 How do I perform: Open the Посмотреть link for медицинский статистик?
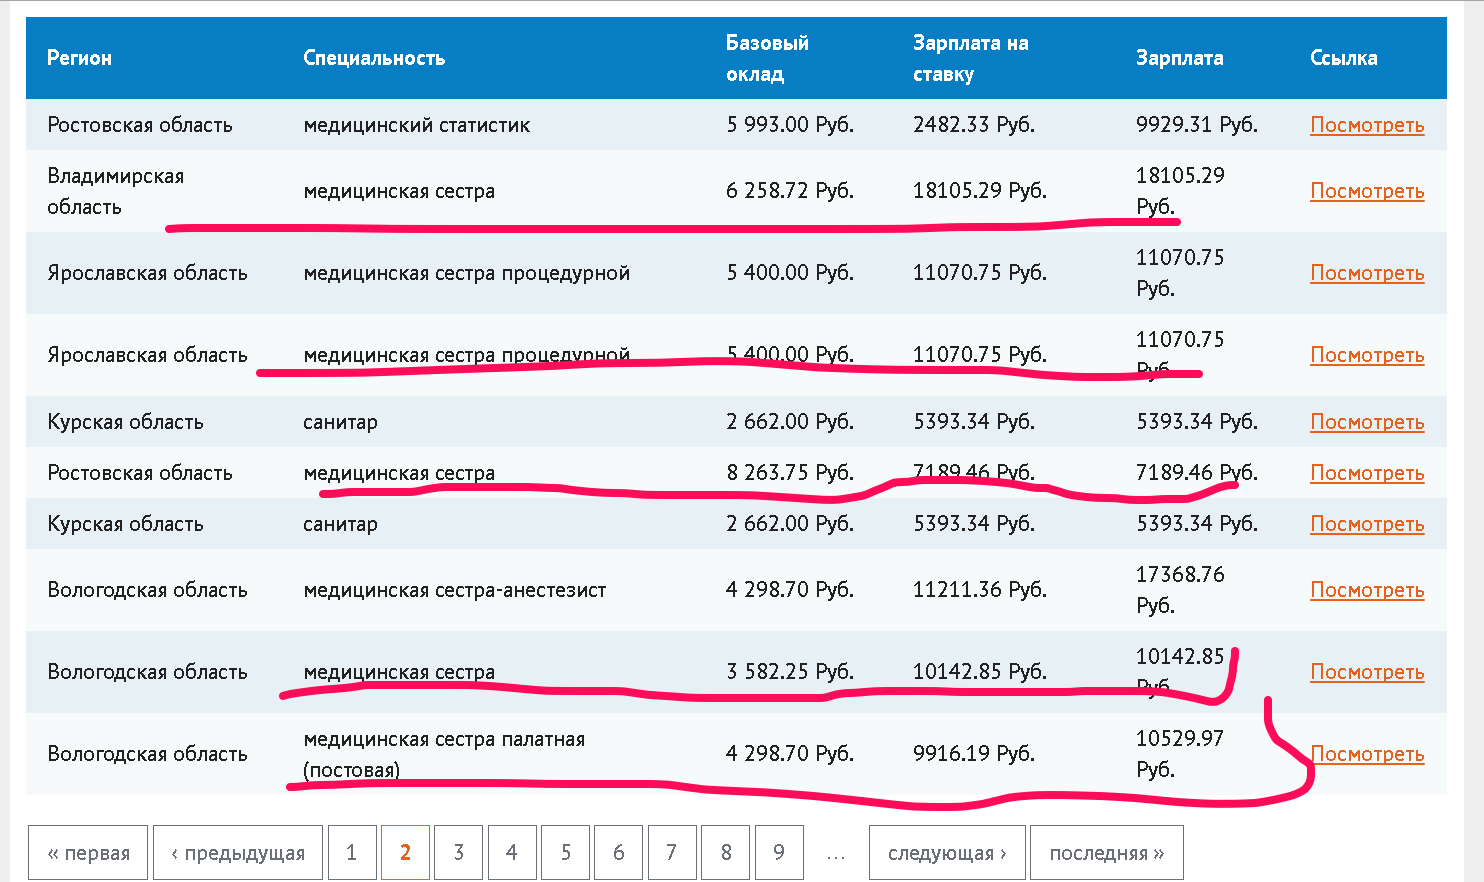(x=1367, y=125)
